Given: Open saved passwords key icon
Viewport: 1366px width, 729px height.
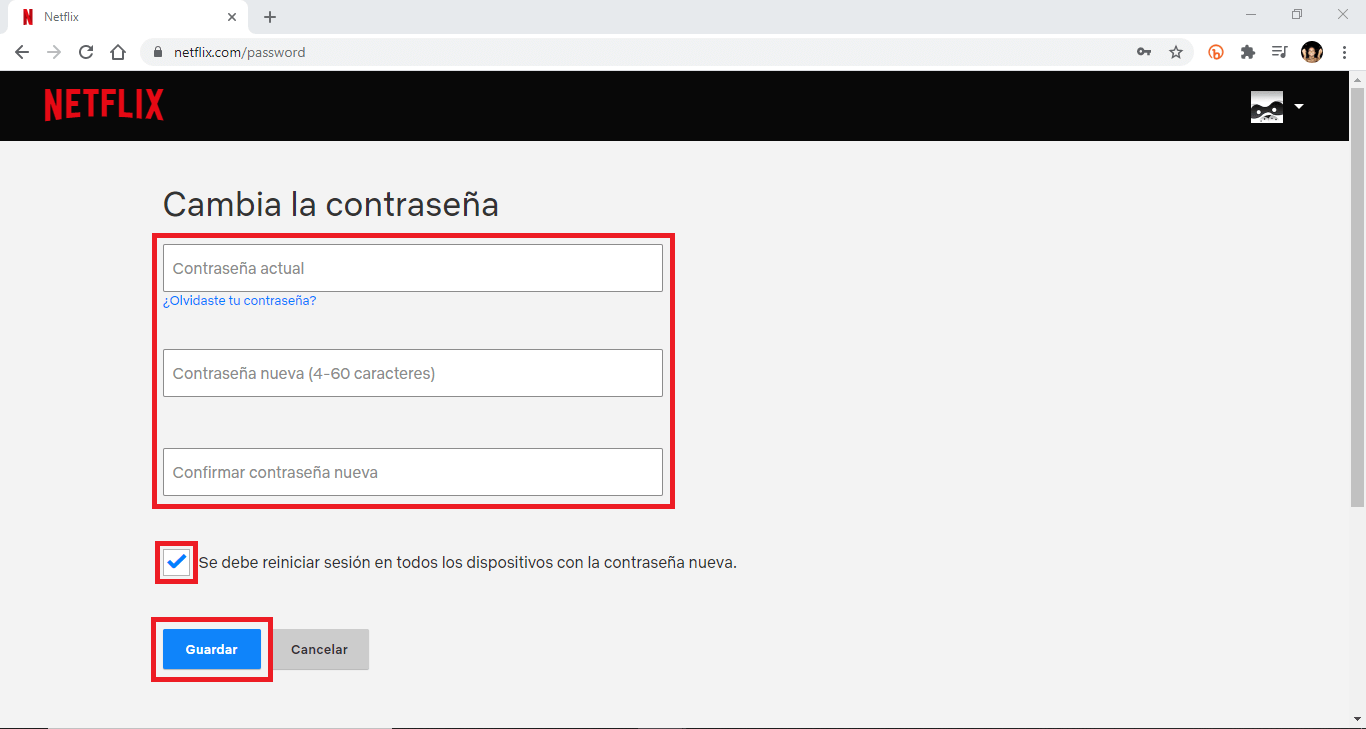Looking at the screenshot, I should point(1144,52).
